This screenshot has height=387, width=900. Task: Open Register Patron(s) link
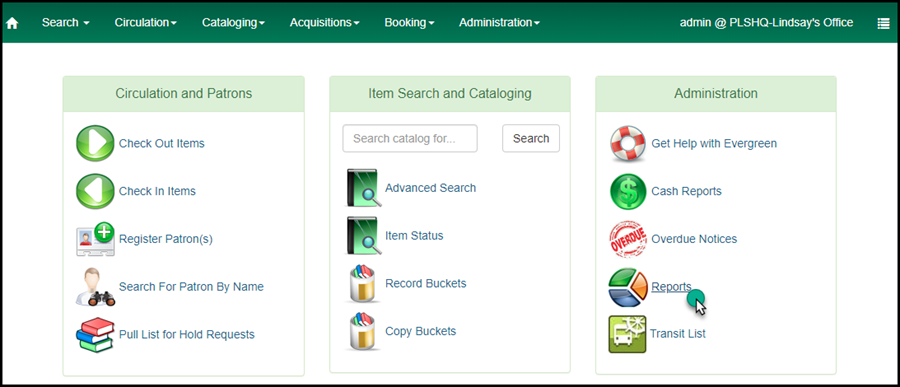click(166, 239)
